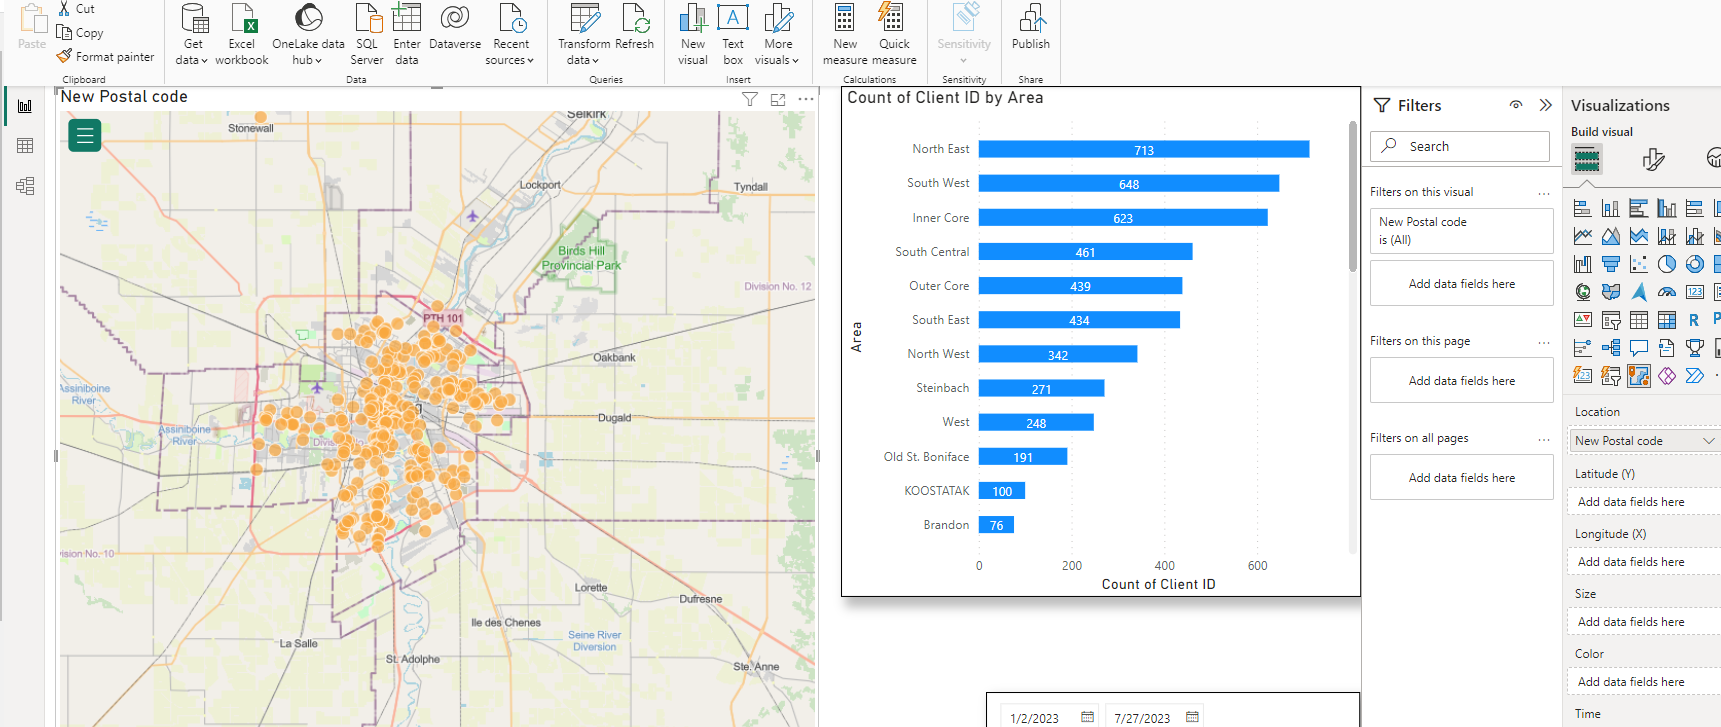Image resolution: width=1721 pixels, height=727 pixels.
Task: Enter focus mode on map visual
Action: (778, 99)
